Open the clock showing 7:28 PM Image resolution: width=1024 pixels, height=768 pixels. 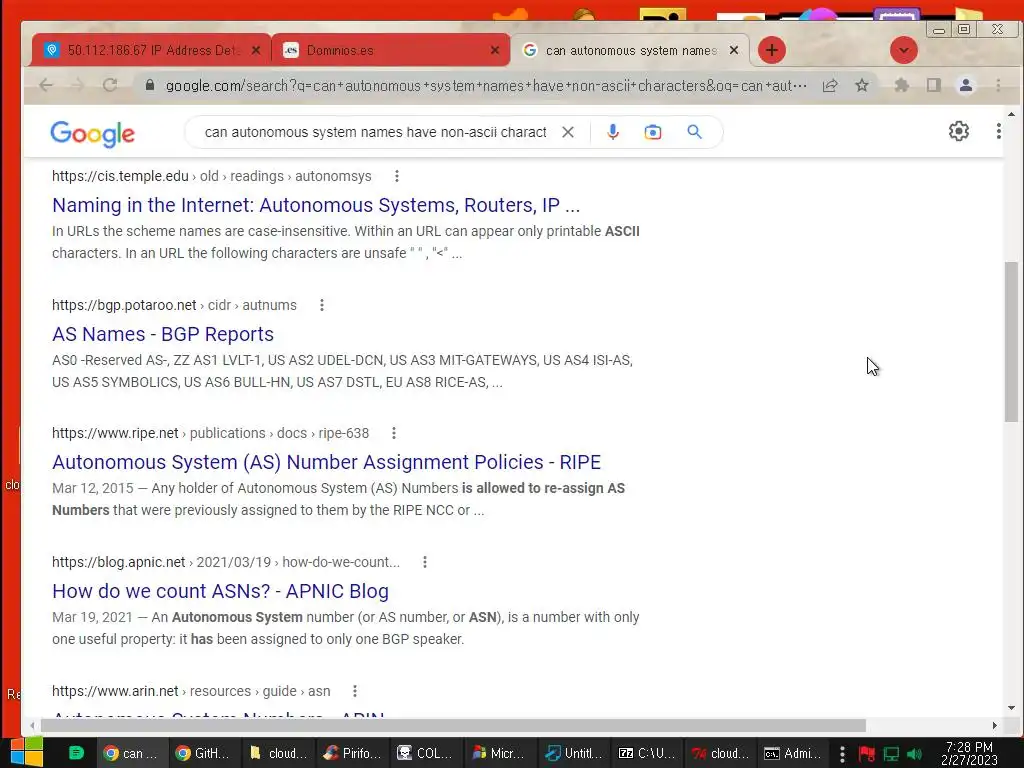(970, 754)
